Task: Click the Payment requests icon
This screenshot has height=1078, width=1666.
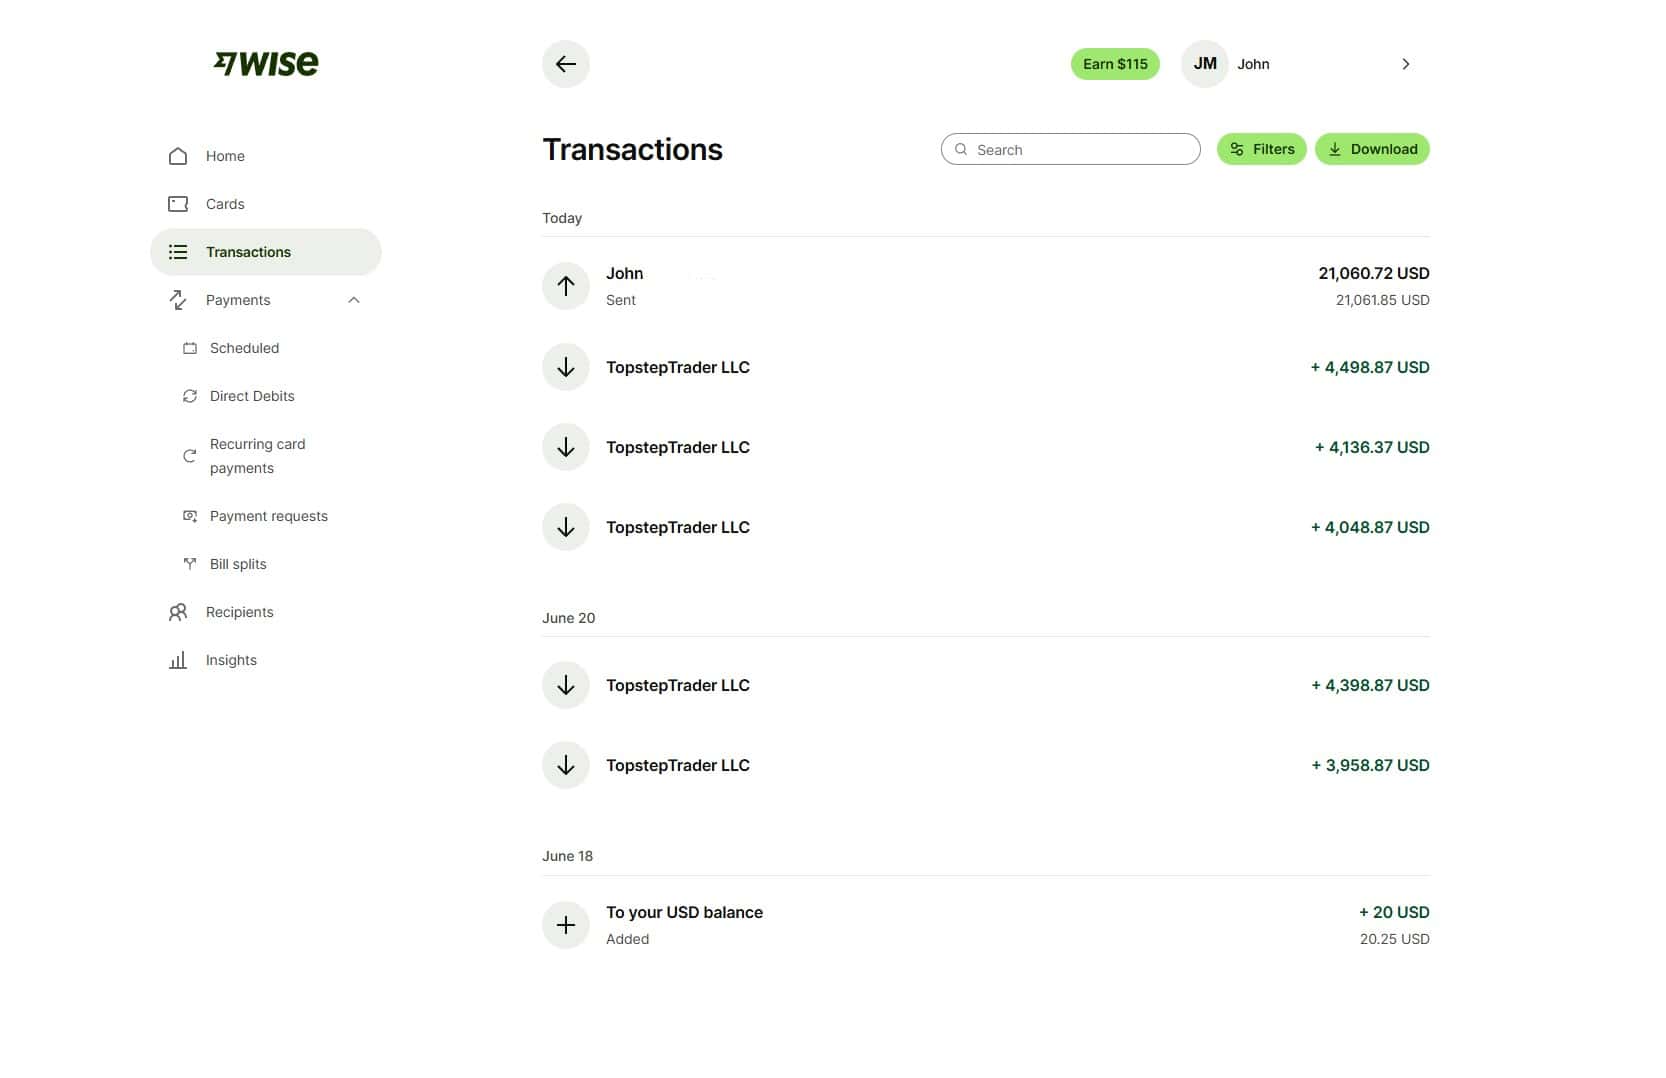Action: click(190, 516)
